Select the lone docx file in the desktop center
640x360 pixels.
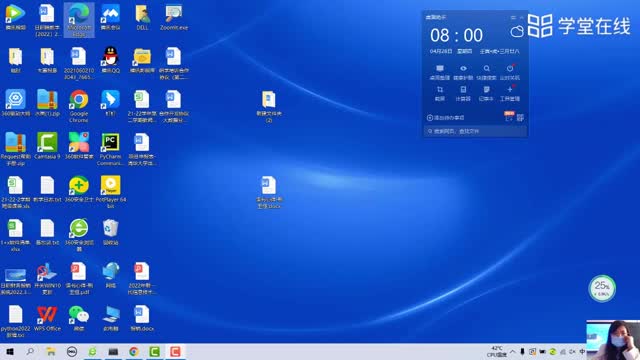pos(269,192)
